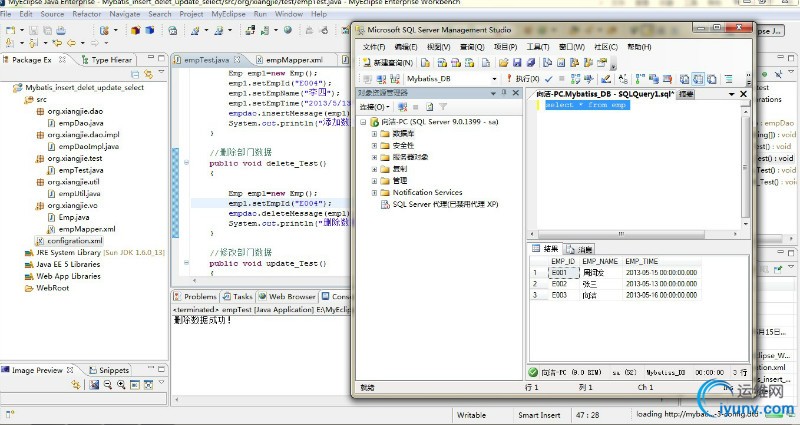This screenshot has height=425, width=800.
Task: Click the 执行 (Execute) query button
Action: pyautogui.click(x=524, y=79)
